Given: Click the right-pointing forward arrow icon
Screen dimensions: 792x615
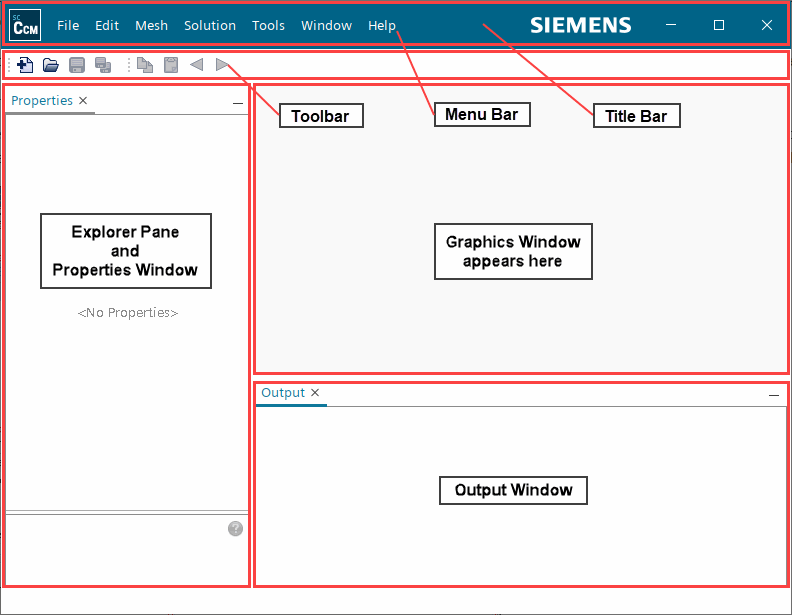Looking at the screenshot, I should tap(222, 65).
